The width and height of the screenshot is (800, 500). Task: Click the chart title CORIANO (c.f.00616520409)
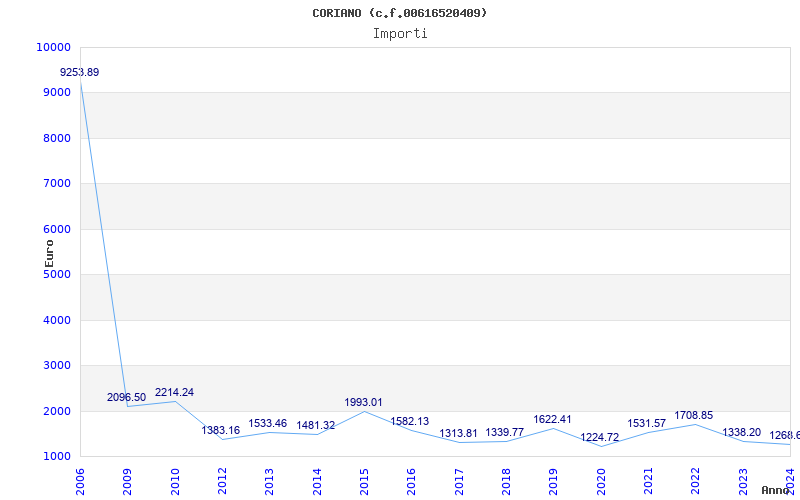[400, 13]
